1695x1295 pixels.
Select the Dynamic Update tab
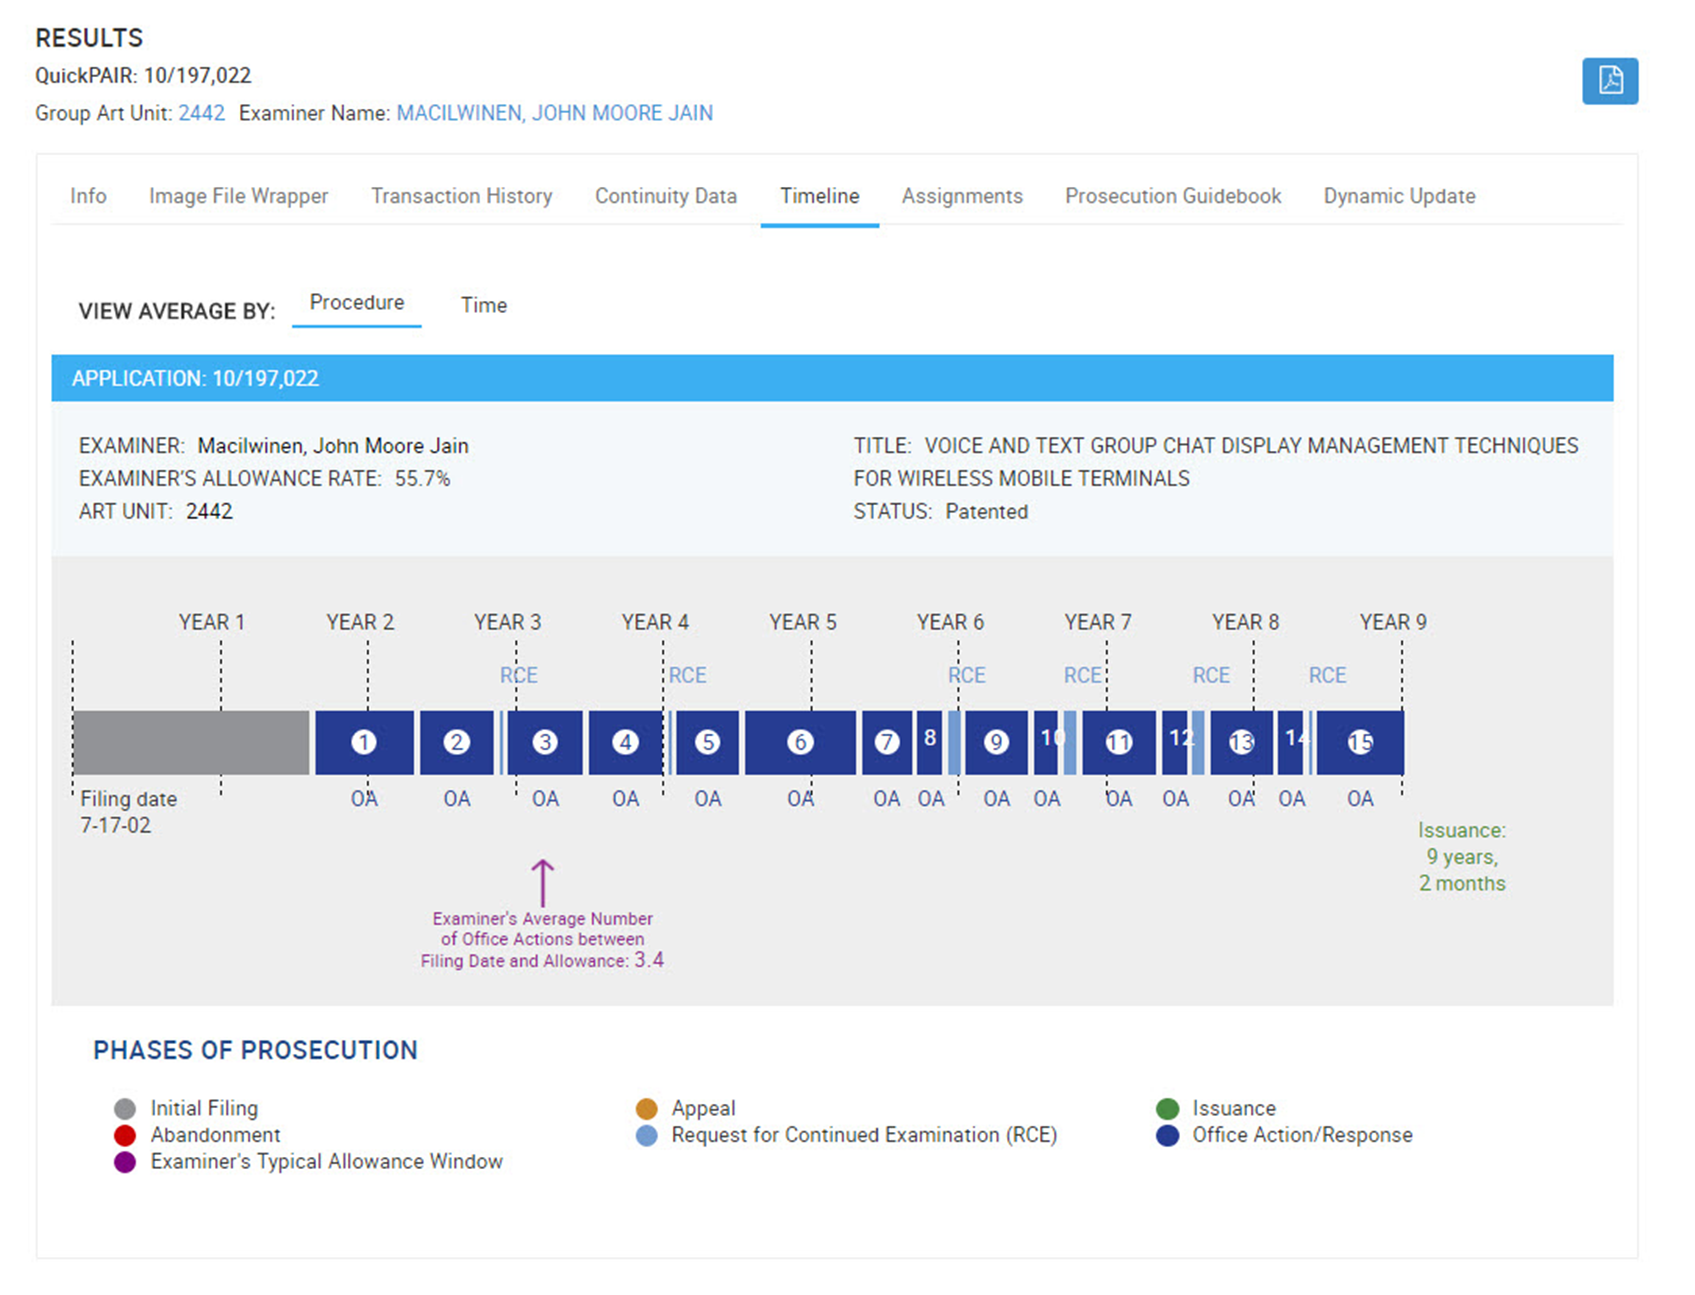pyautogui.click(x=1398, y=196)
